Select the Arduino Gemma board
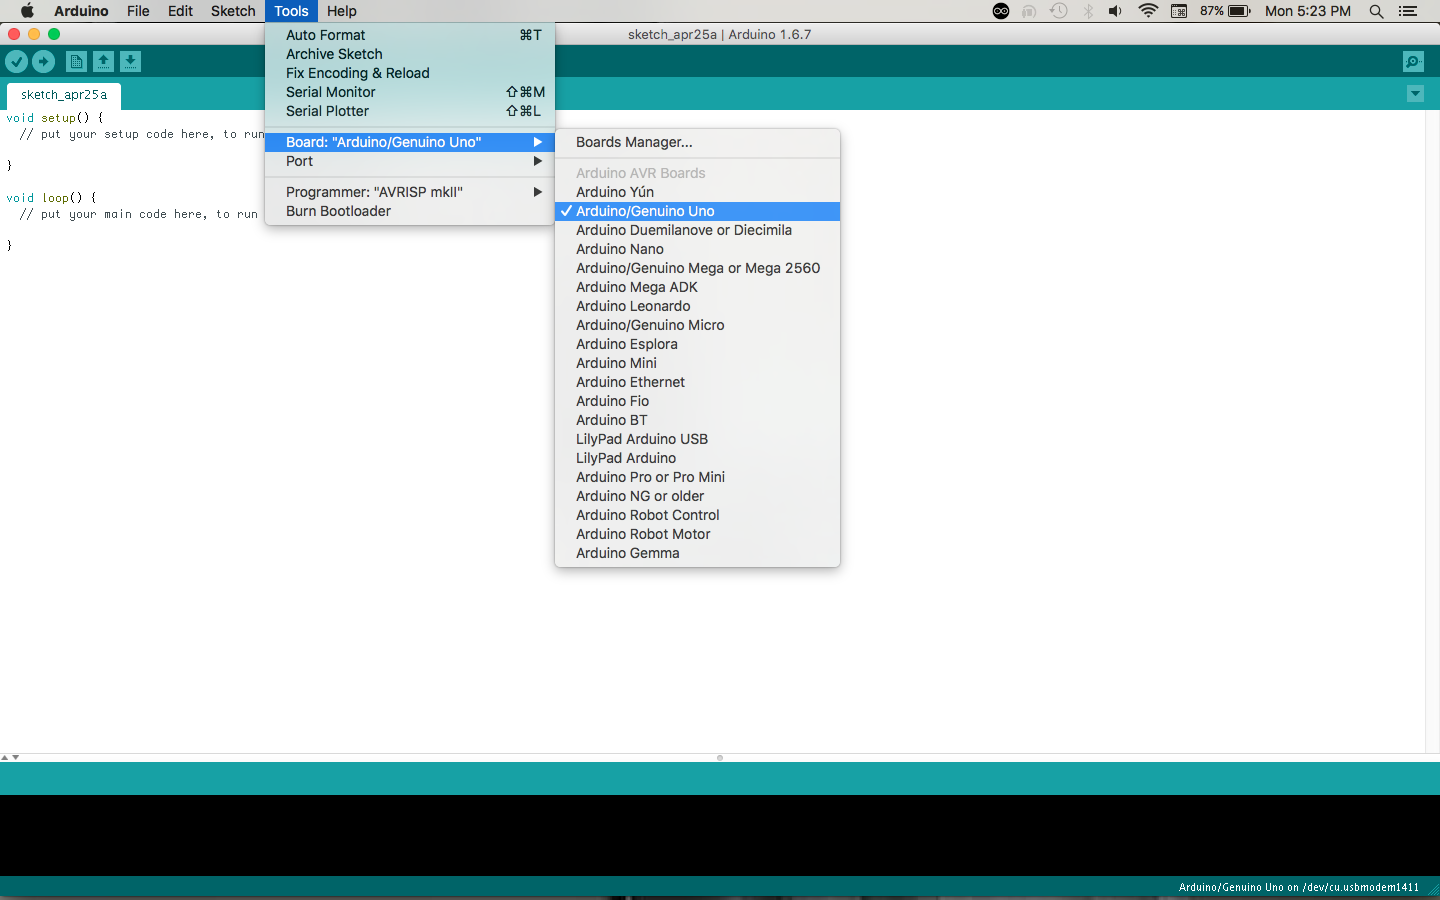Viewport: 1440px width, 900px height. [697, 553]
